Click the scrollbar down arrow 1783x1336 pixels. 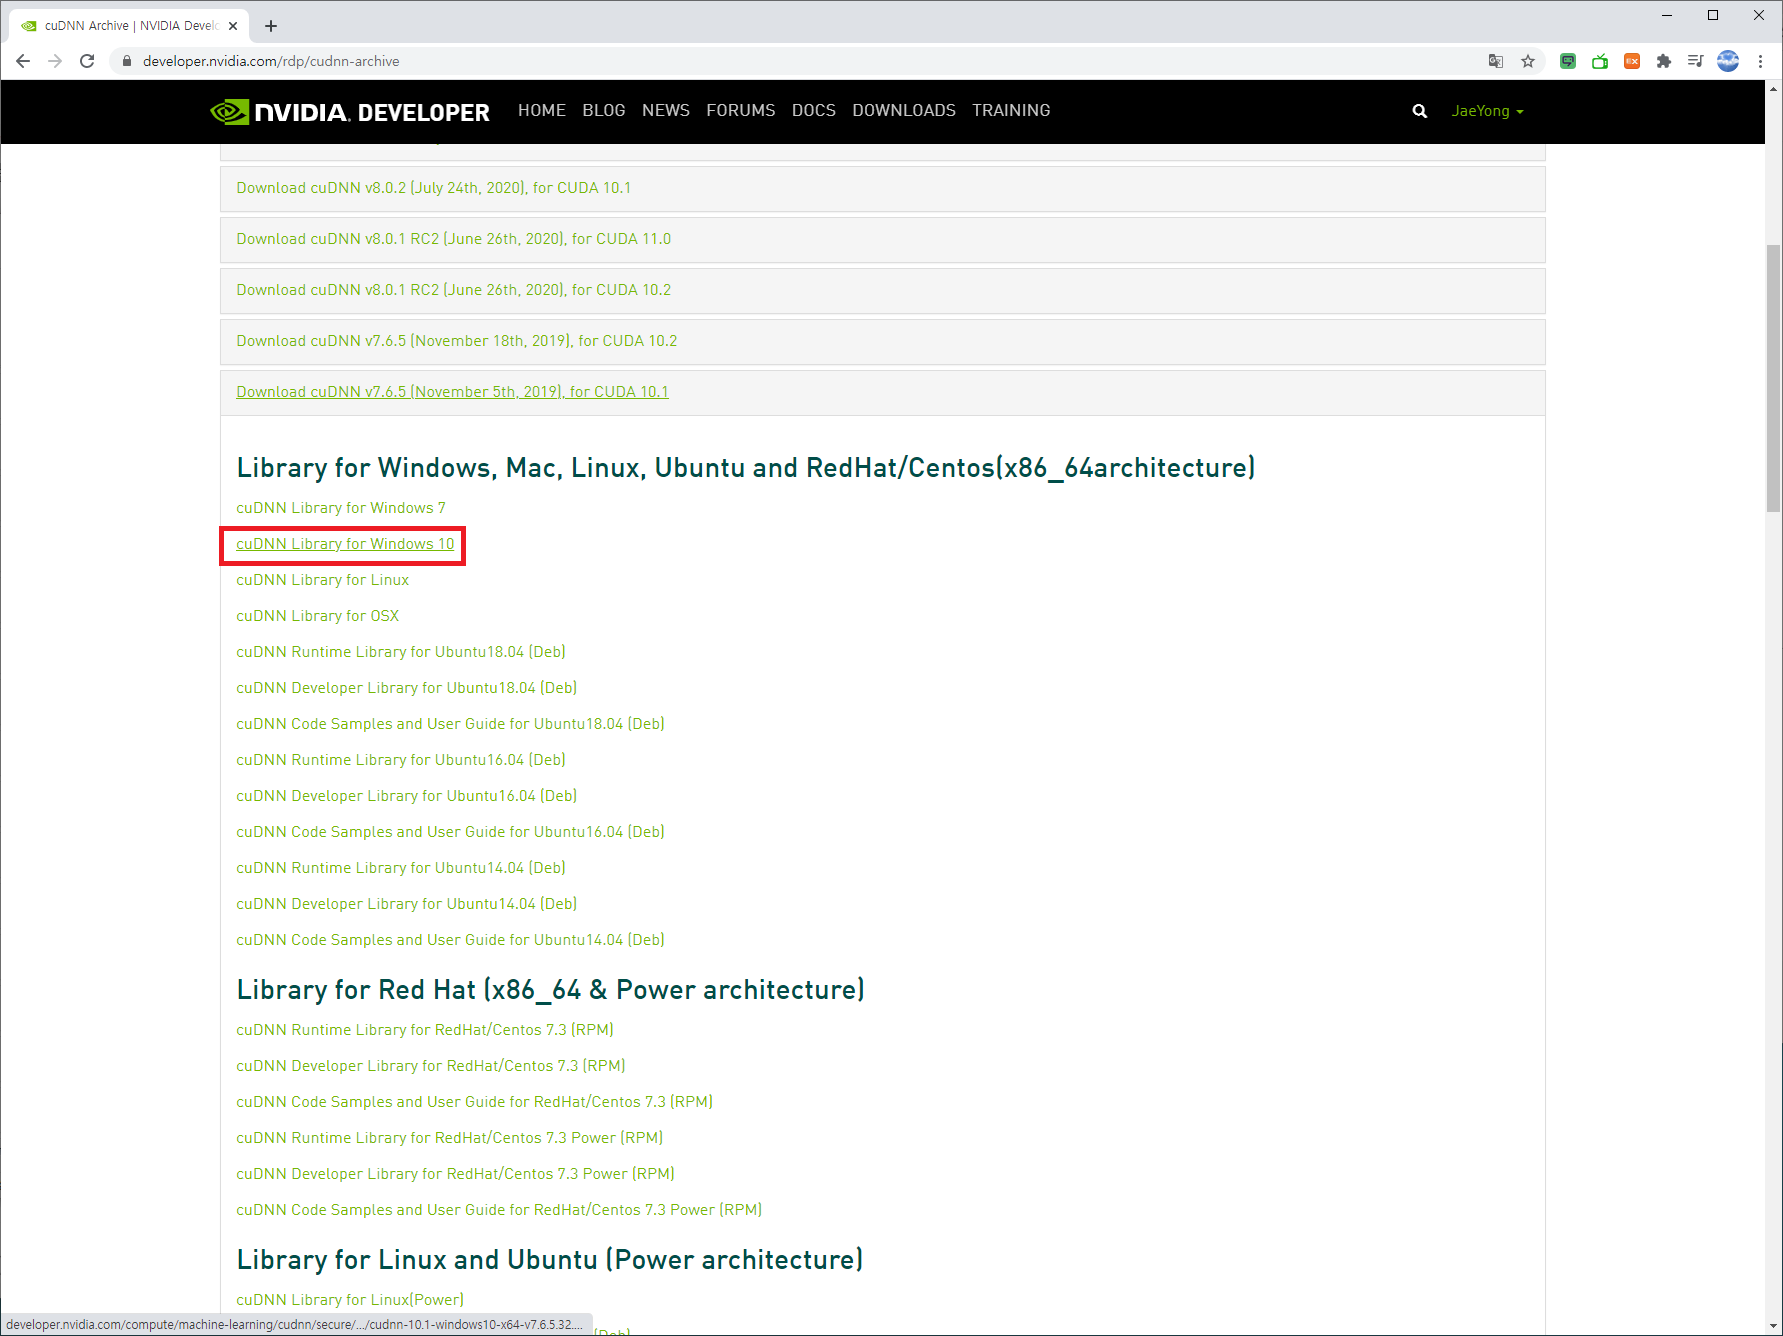[x=1774, y=1326]
